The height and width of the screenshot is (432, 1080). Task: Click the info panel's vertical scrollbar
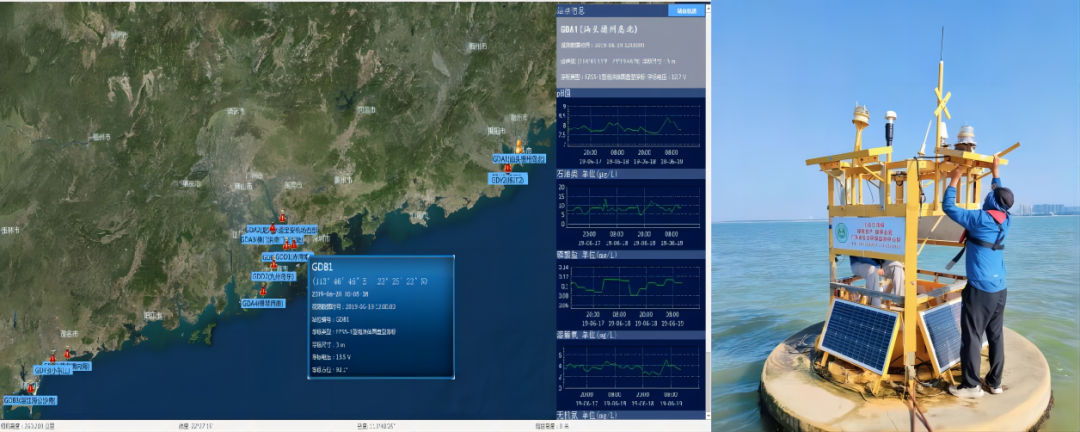click(708, 200)
